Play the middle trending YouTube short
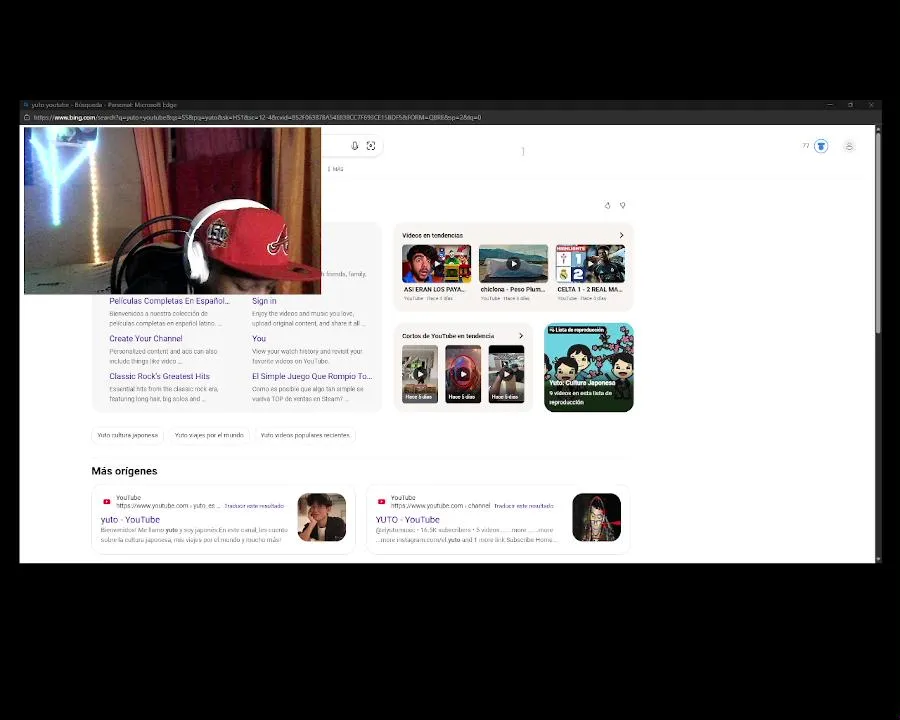Image resolution: width=900 pixels, height=720 pixels. pyautogui.click(x=463, y=374)
